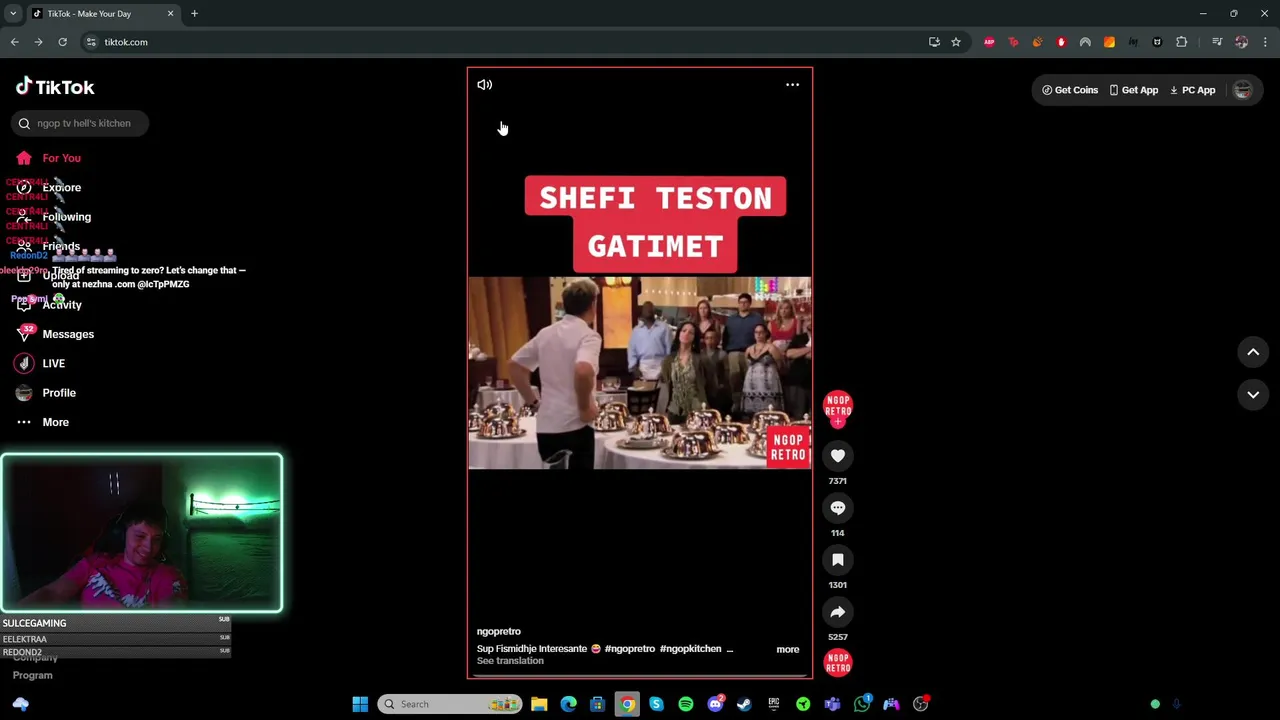Open the NGOP Retro creator avatar
Screen dimensions: 1280x720
(838, 405)
